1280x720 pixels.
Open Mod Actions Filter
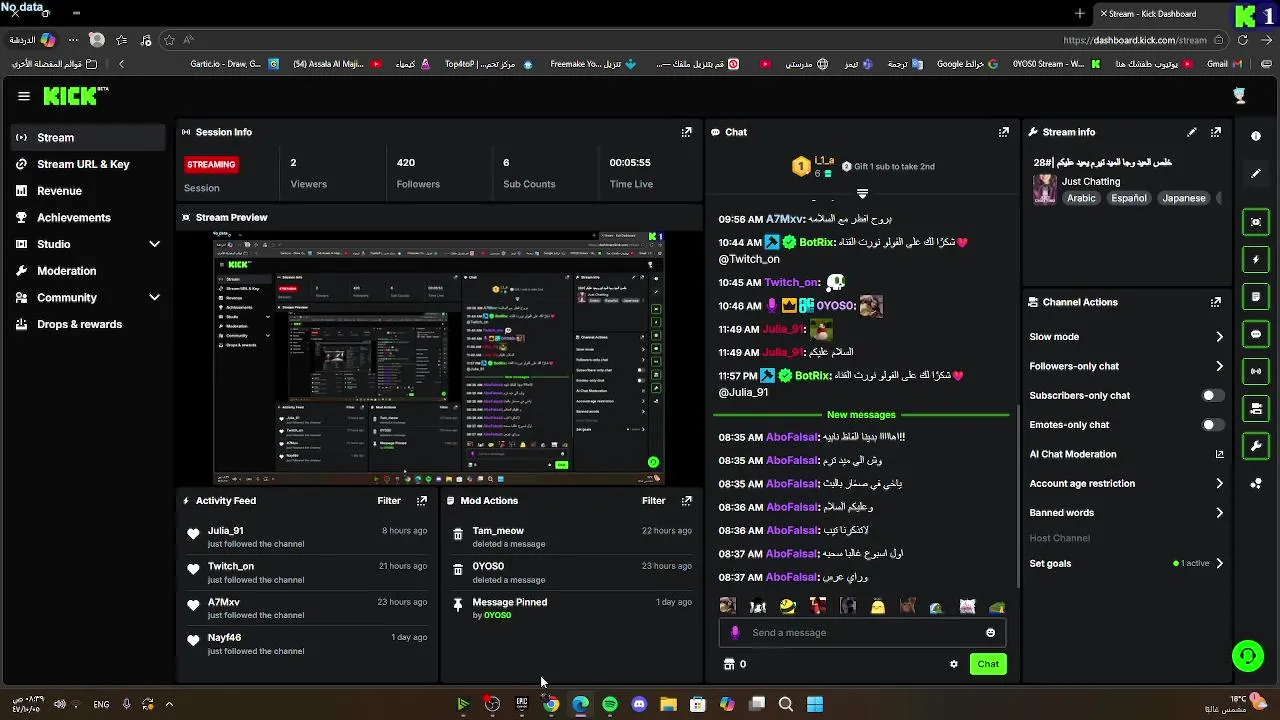(x=654, y=501)
